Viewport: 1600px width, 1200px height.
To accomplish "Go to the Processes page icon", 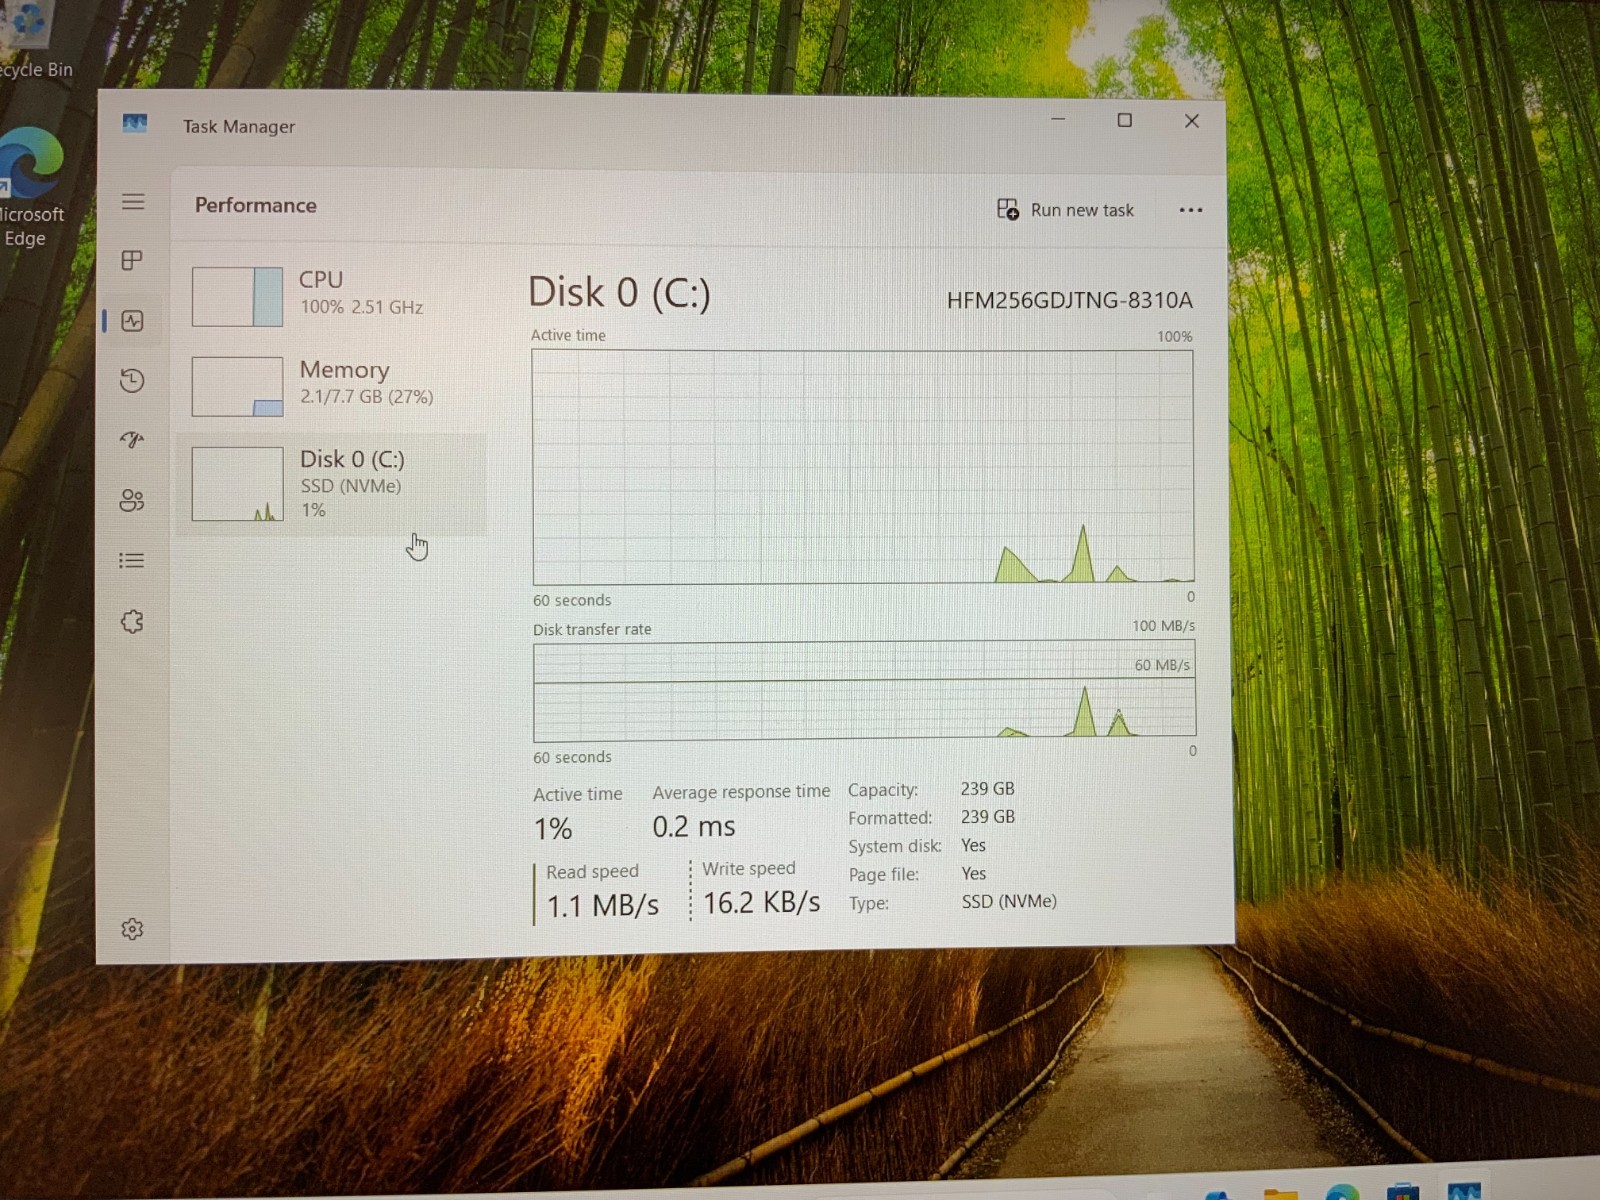I will click(132, 261).
